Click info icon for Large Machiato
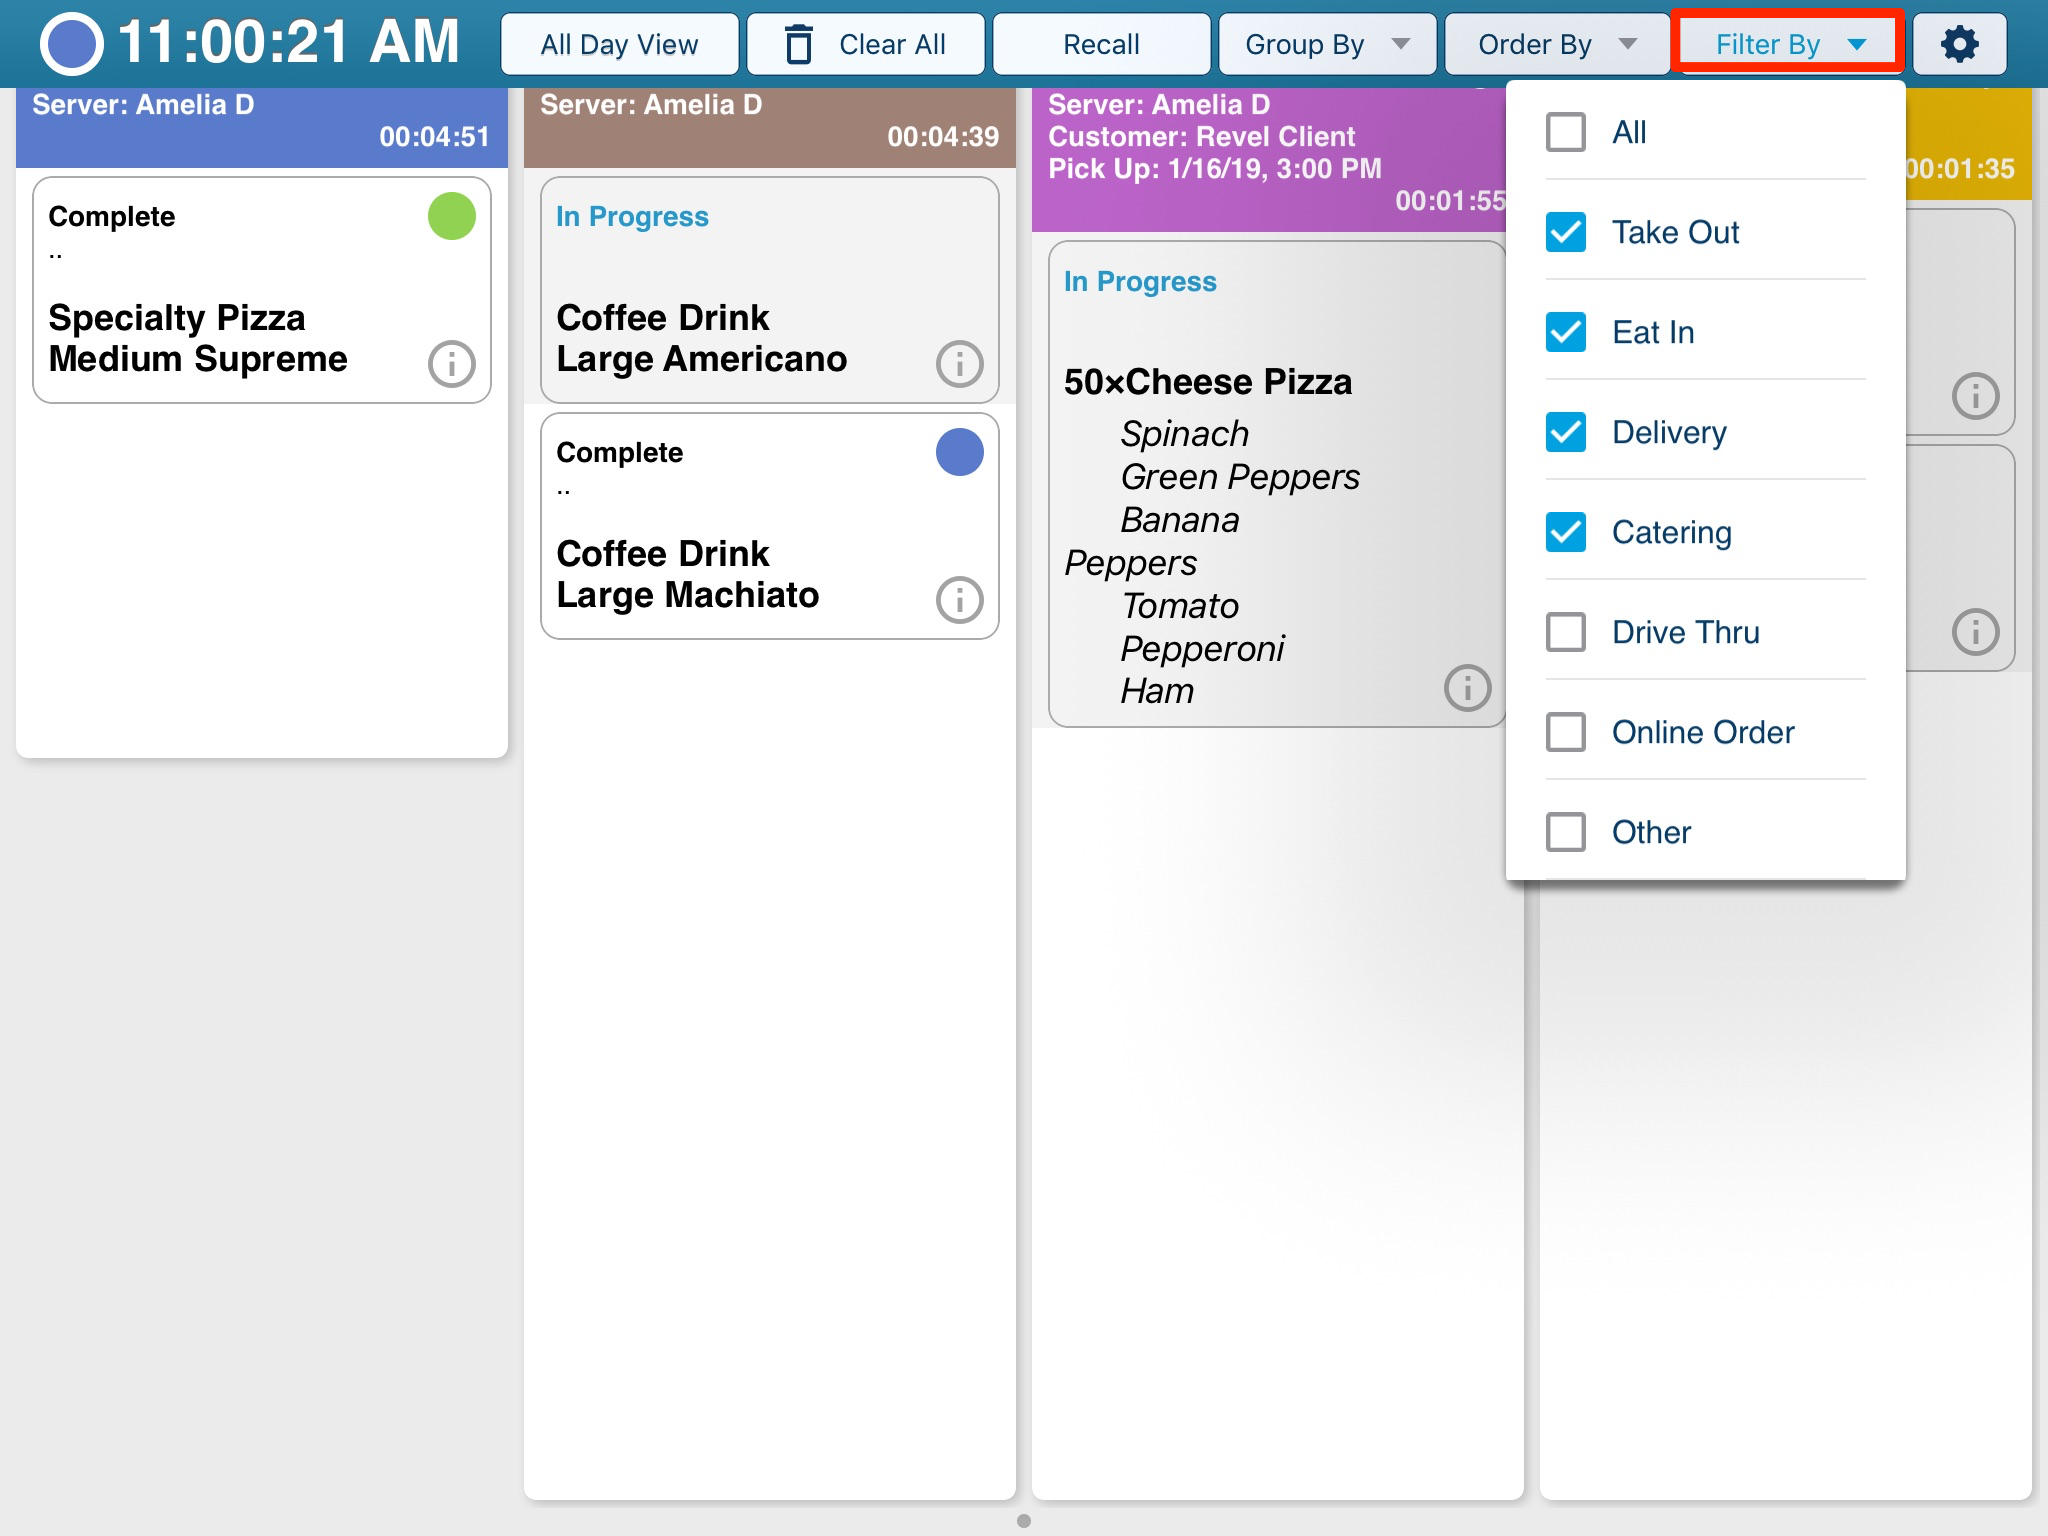Viewport: 2048px width, 1536px height. [959, 600]
